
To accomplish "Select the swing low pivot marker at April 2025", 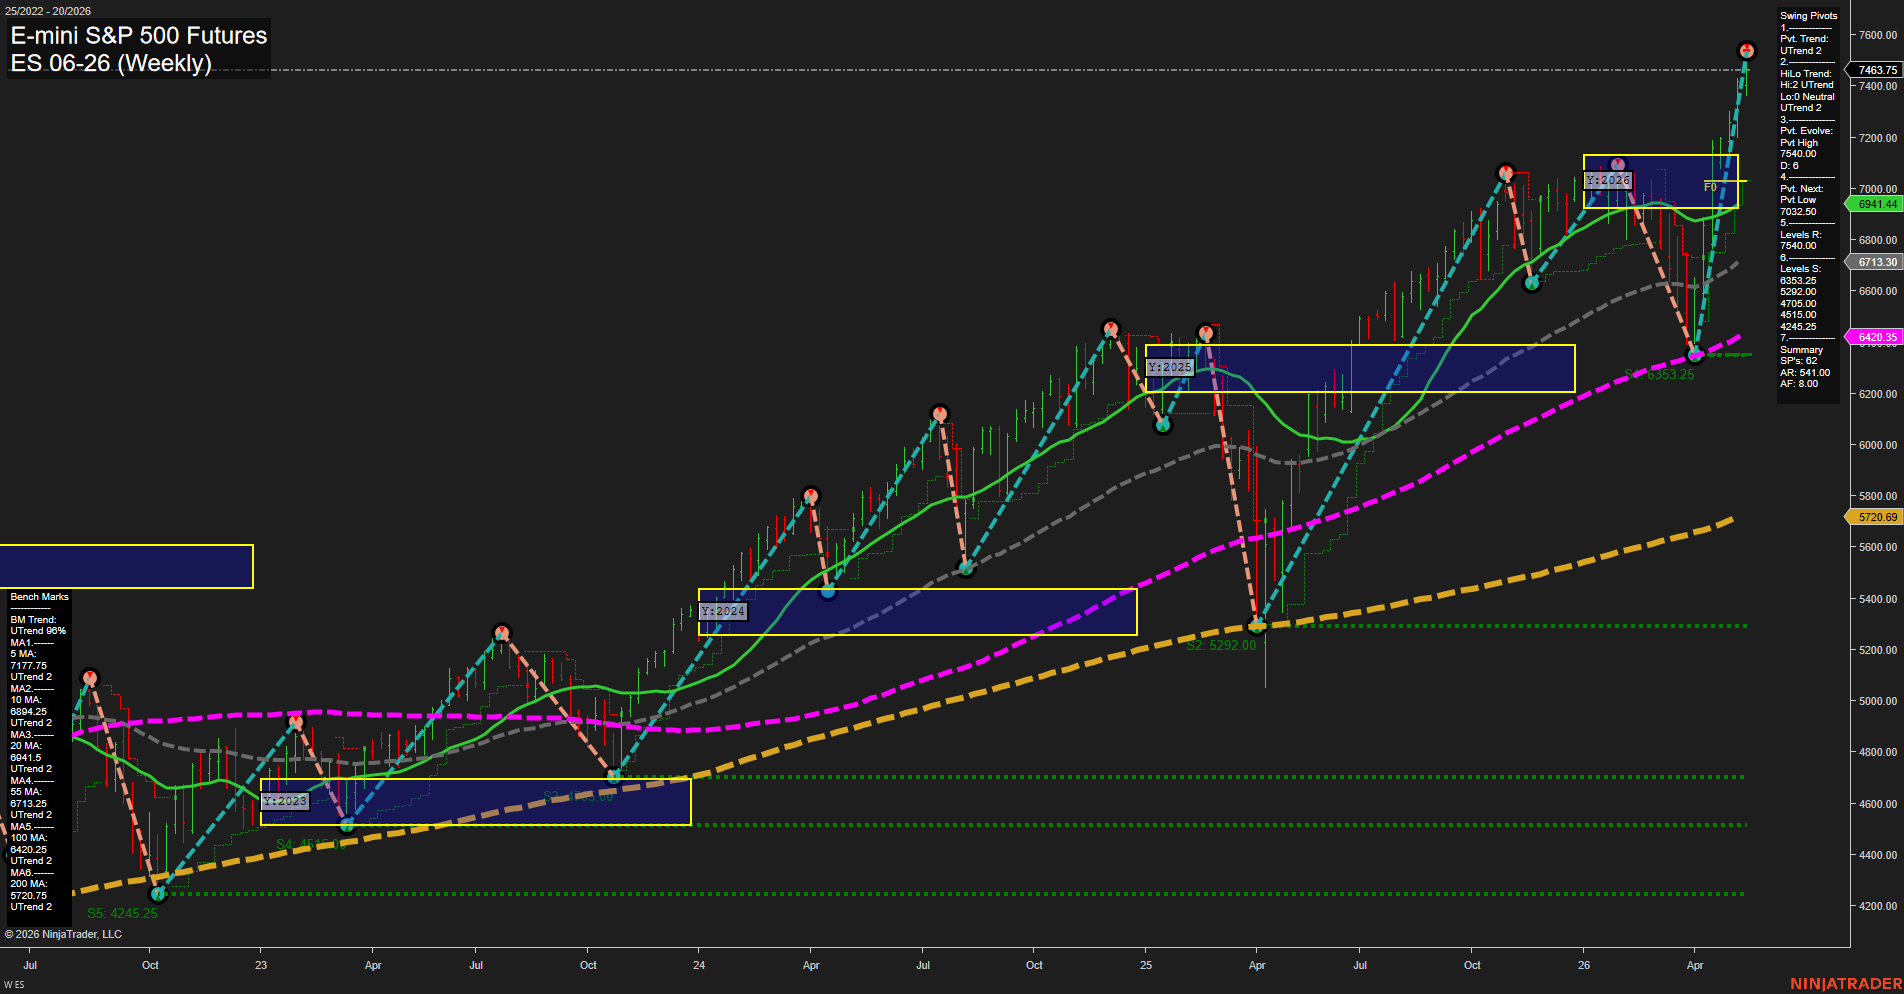I will click(x=1257, y=626).
